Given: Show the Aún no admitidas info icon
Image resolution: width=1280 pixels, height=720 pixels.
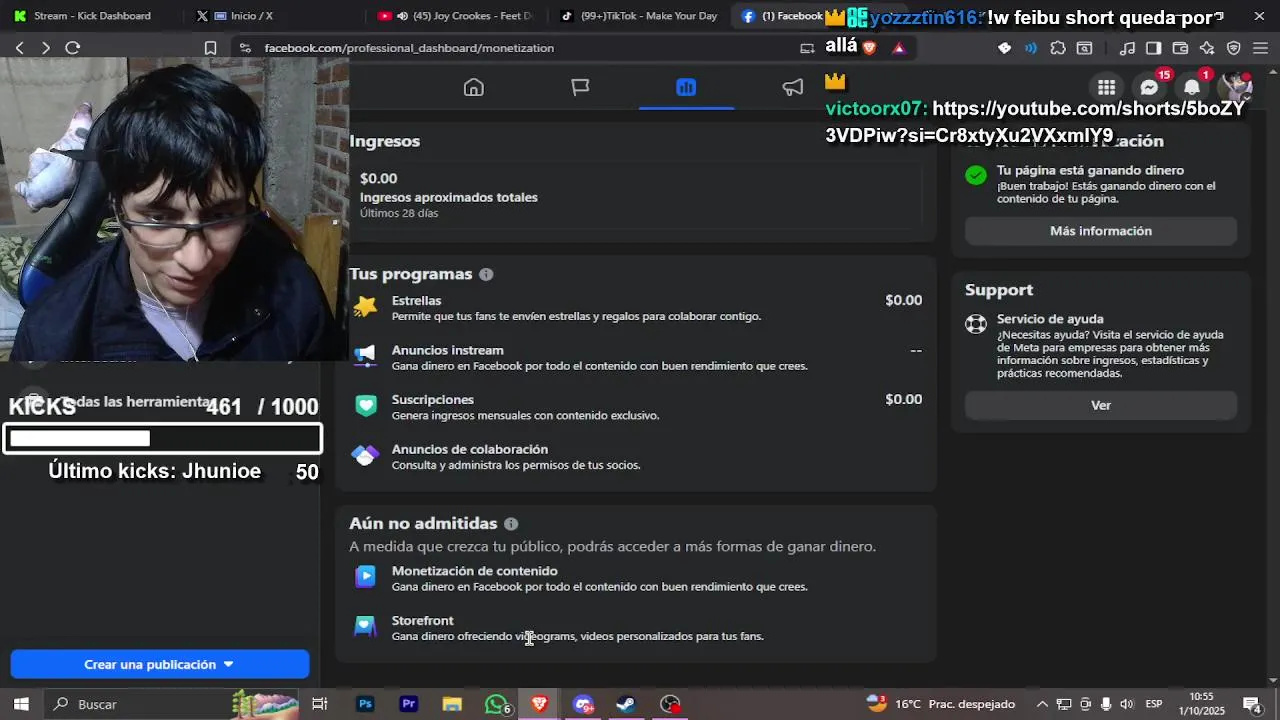Looking at the screenshot, I should point(511,524).
